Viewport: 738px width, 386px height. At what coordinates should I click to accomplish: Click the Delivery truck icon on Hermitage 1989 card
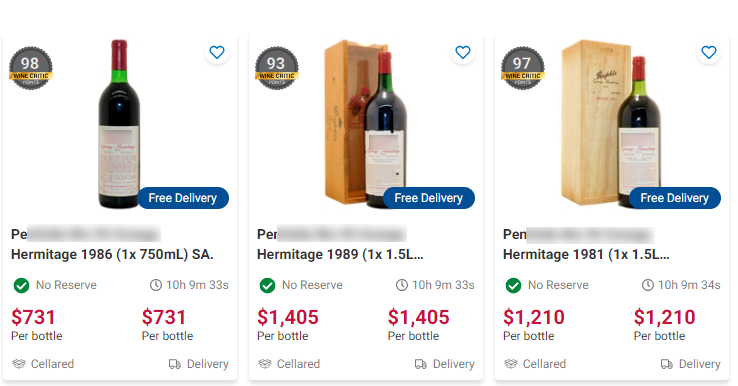(x=421, y=364)
